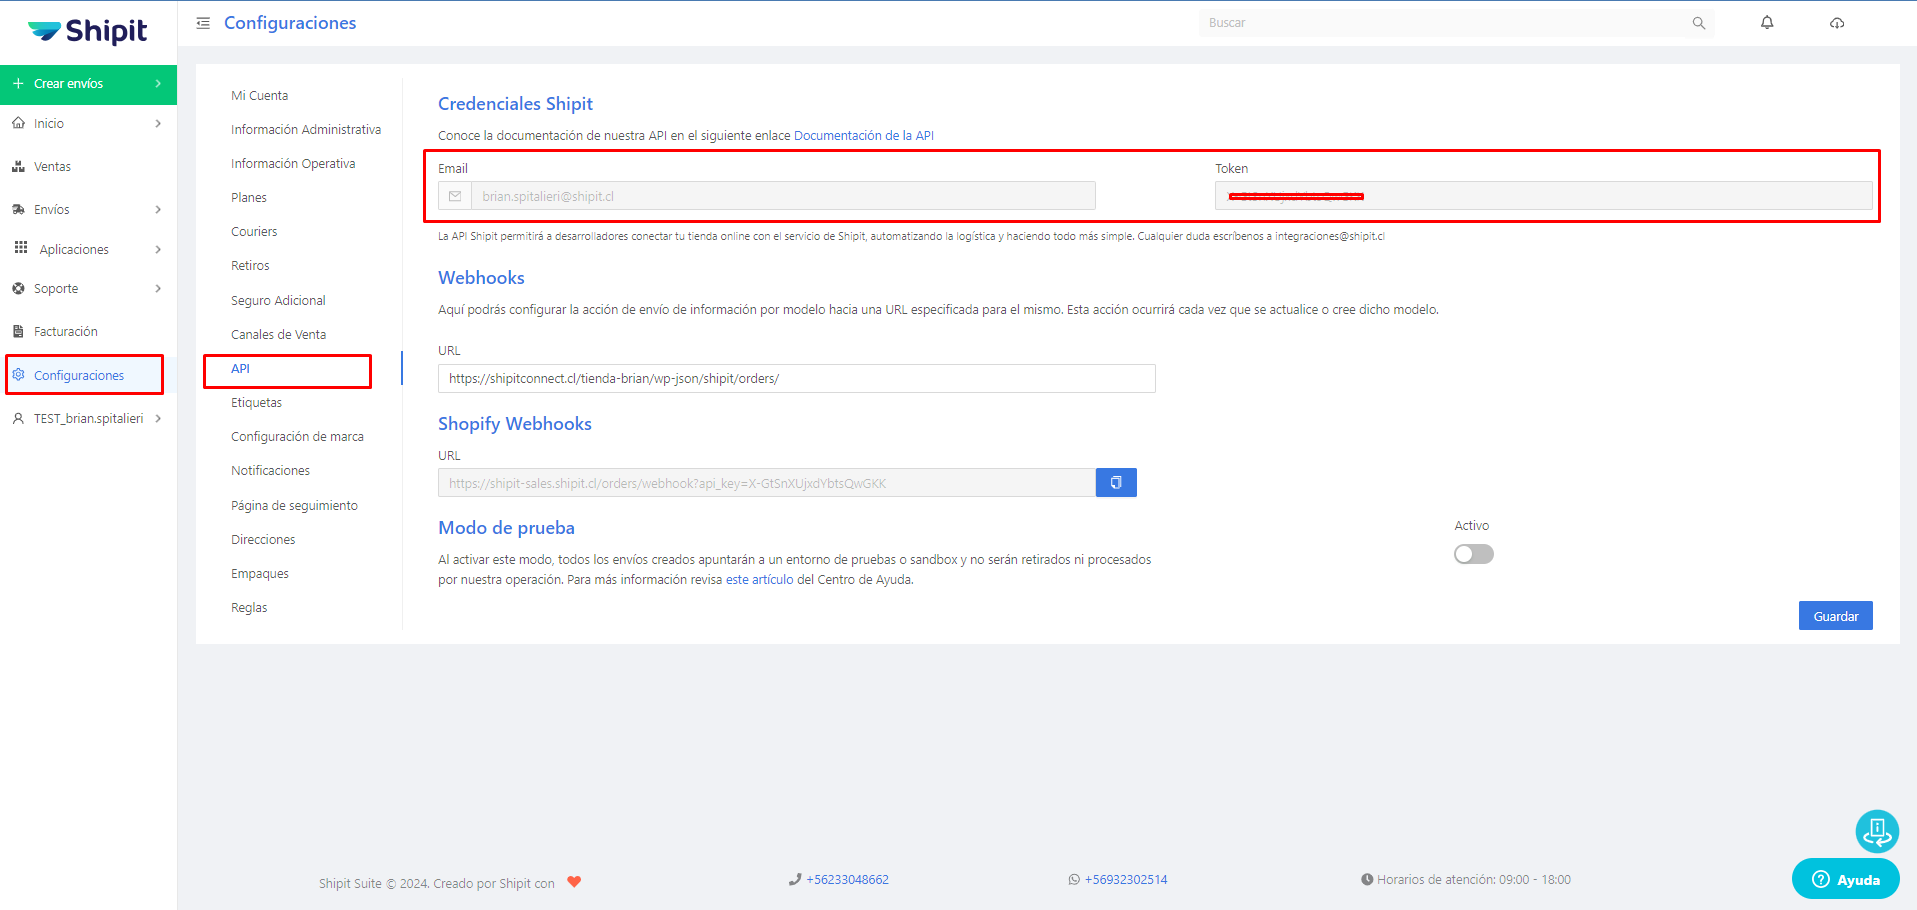Click the Credenciales Shipit heading
The width and height of the screenshot is (1917, 910).
click(x=515, y=104)
